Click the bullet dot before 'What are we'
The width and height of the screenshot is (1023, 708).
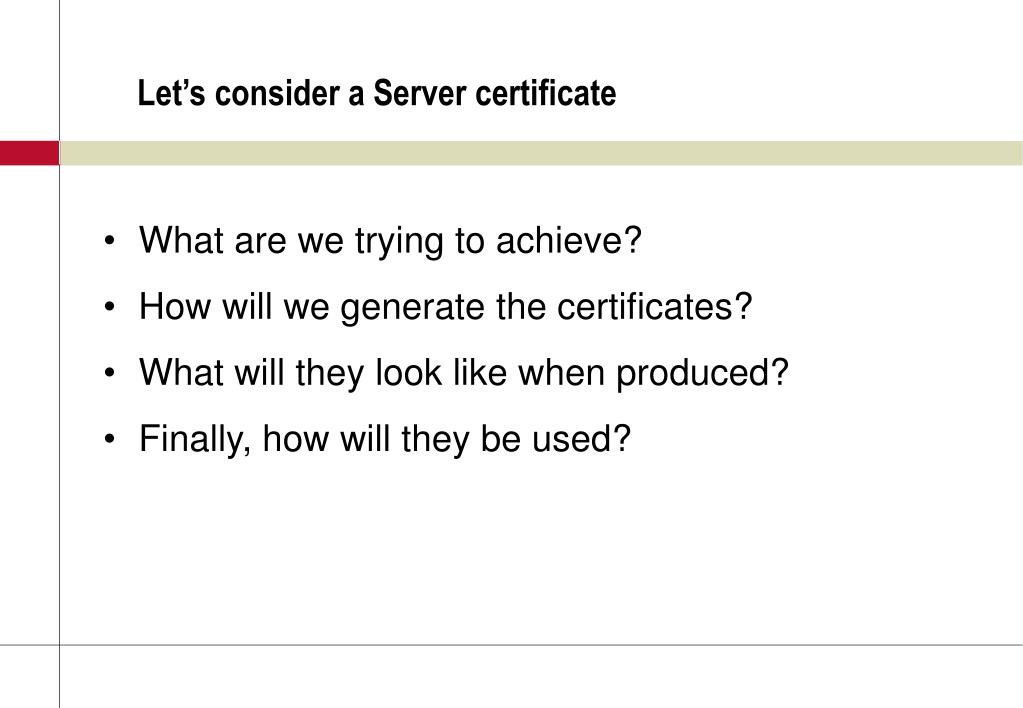(x=109, y=241)
